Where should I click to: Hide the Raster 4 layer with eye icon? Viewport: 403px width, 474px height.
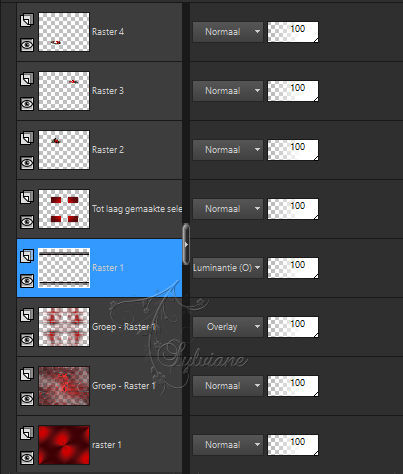[27, 45]
